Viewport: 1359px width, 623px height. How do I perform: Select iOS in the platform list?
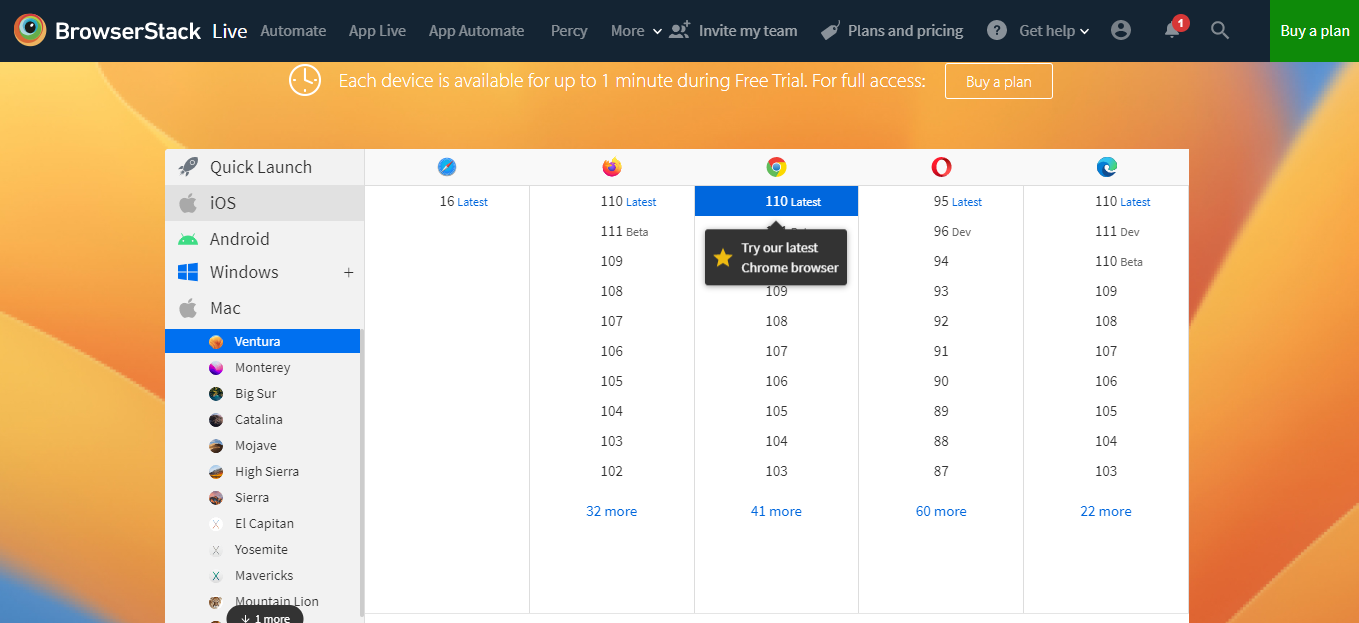(265, 203)
